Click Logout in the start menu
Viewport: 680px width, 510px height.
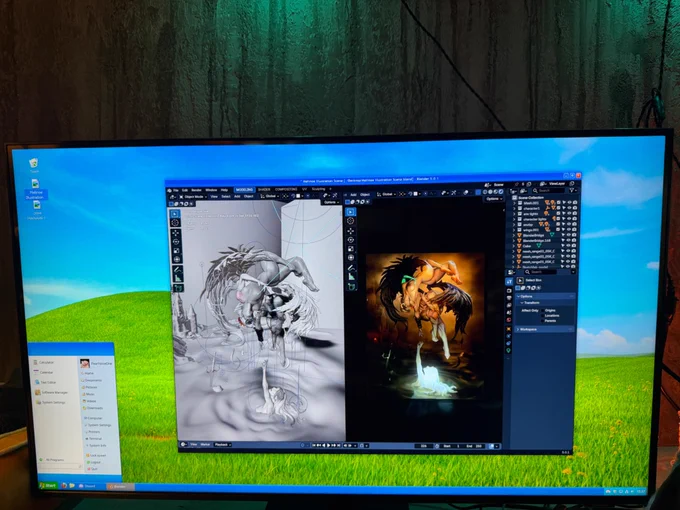[95, 462]
